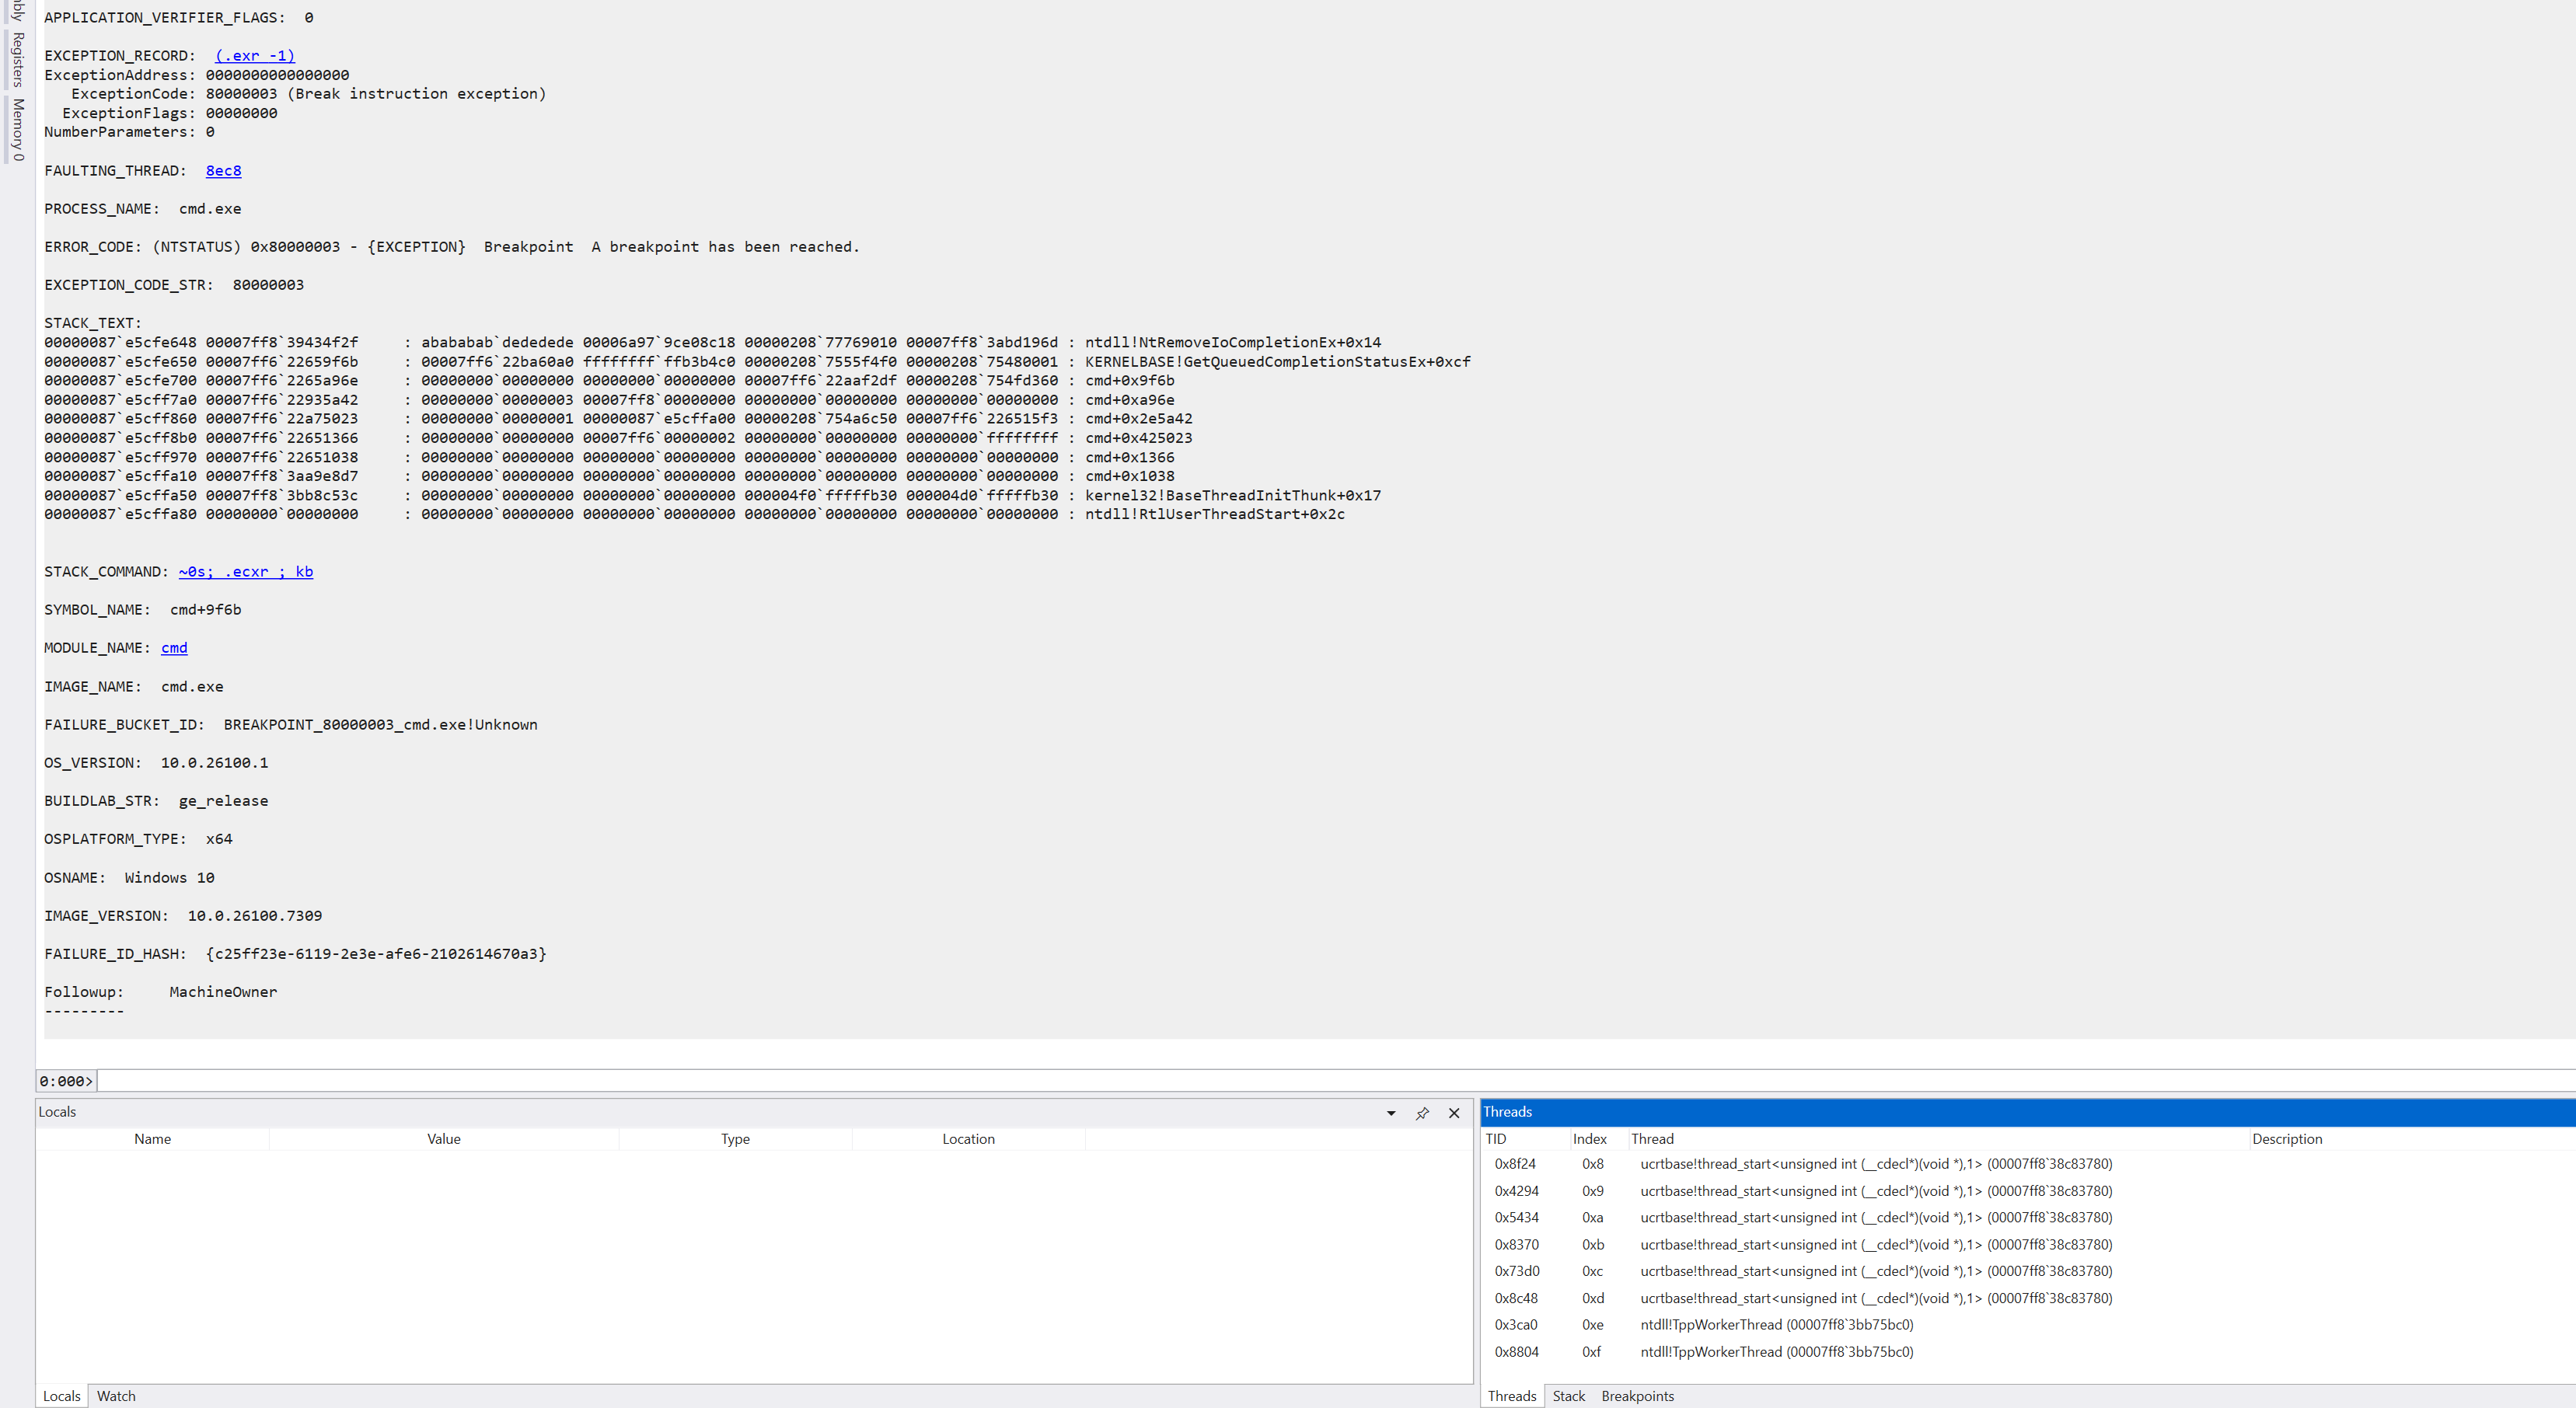2576x1408 pixels.
Task: Close the Locals panel
Action: (x=1454, y=1113)
